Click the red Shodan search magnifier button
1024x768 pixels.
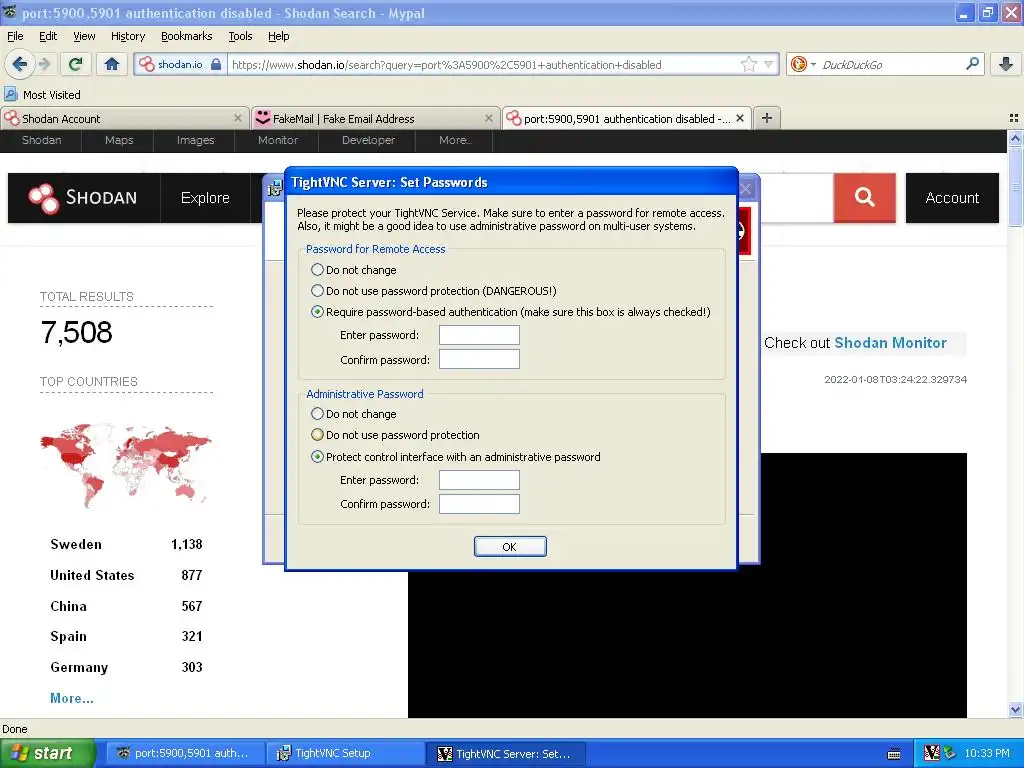(x=865, y=197)
